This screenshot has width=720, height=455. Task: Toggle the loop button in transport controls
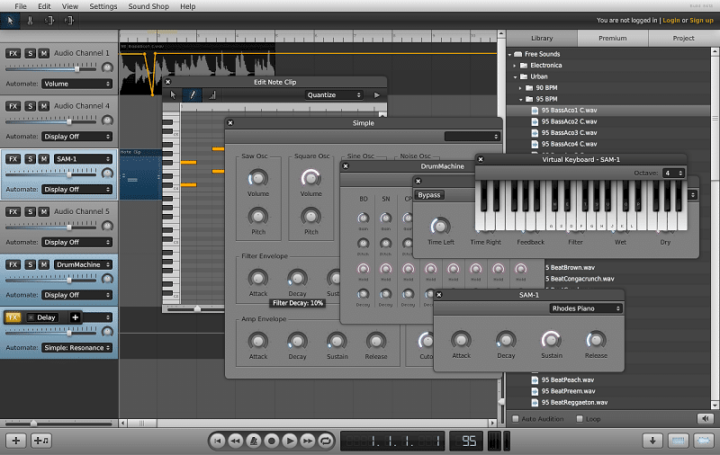point(325,440)
